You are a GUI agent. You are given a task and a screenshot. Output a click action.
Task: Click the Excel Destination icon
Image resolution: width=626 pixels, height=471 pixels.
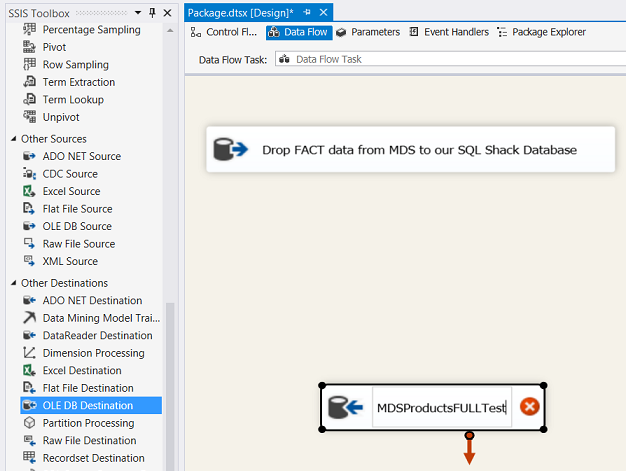click(x=29, y=370)
